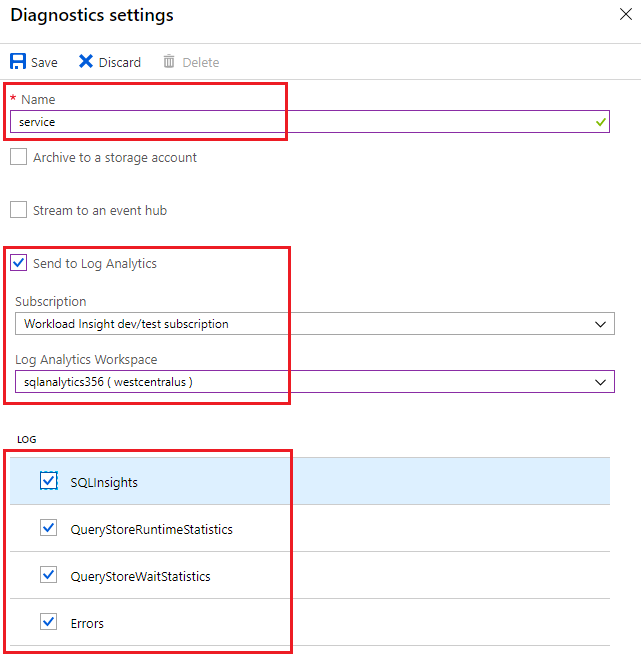The image size is (641, 671).
Task: Uncheck the SQLInsights log checkbox
Action: (x=49, y=481)
